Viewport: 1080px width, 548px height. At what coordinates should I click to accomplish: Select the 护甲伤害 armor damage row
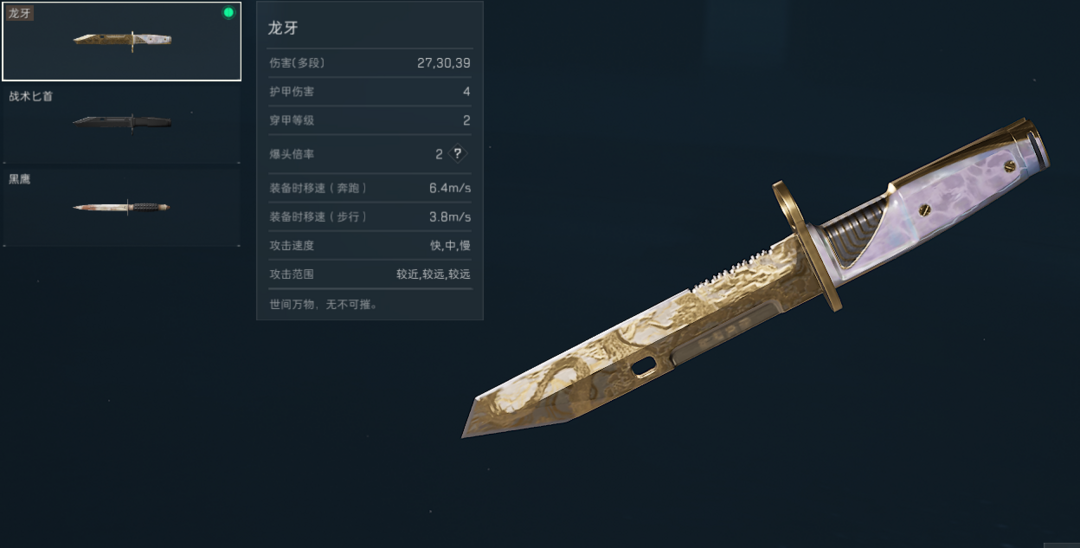pos(370,92)
